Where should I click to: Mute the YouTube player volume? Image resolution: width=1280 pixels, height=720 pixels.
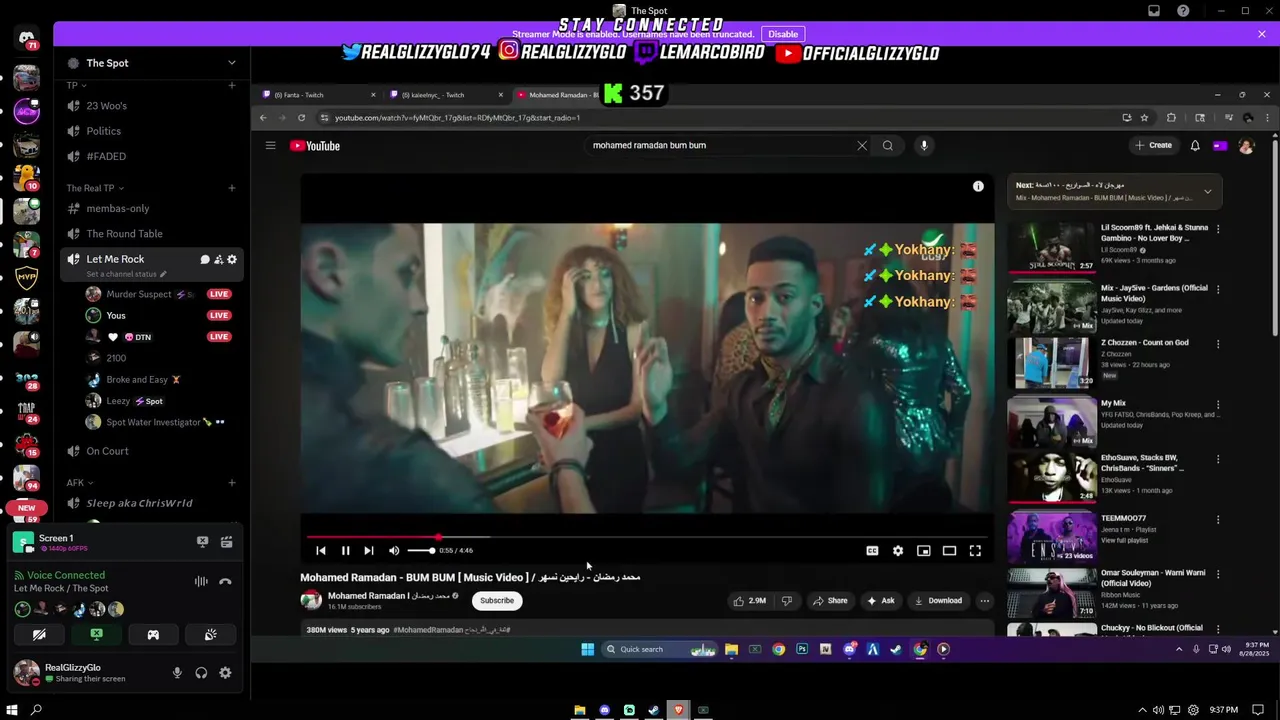(394, 550)
